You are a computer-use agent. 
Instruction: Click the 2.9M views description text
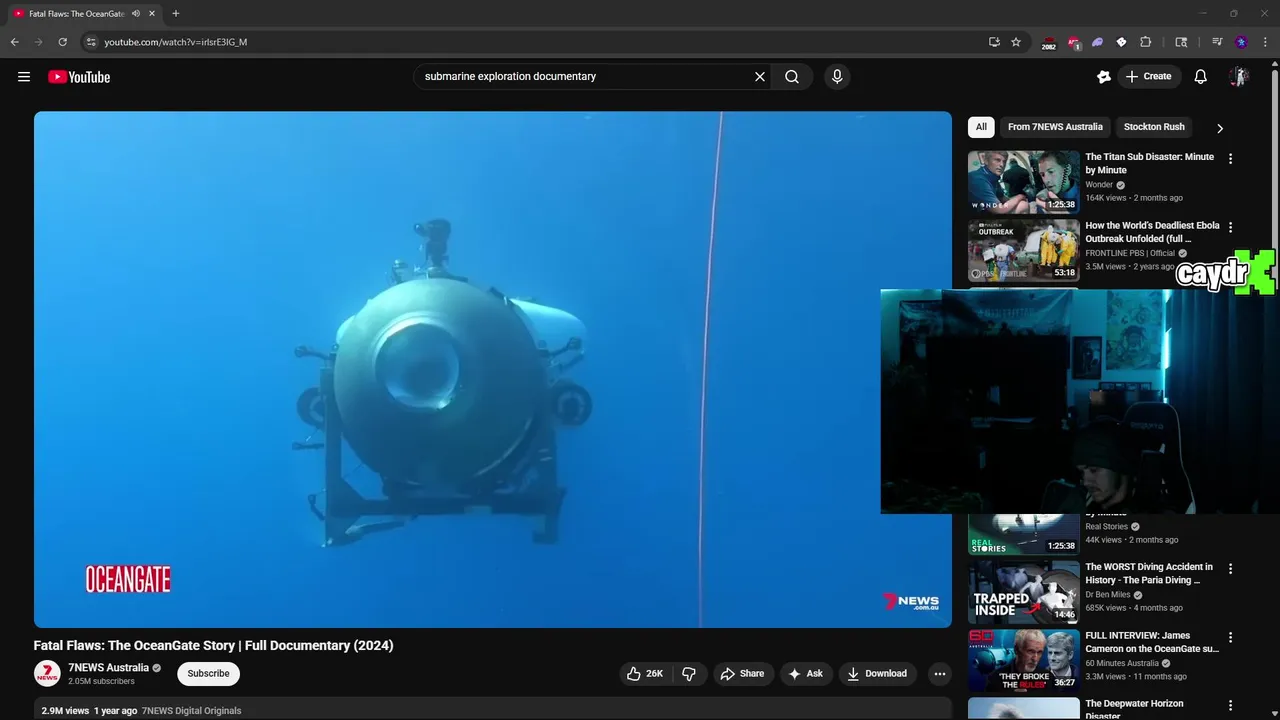(x=66, y=711)
